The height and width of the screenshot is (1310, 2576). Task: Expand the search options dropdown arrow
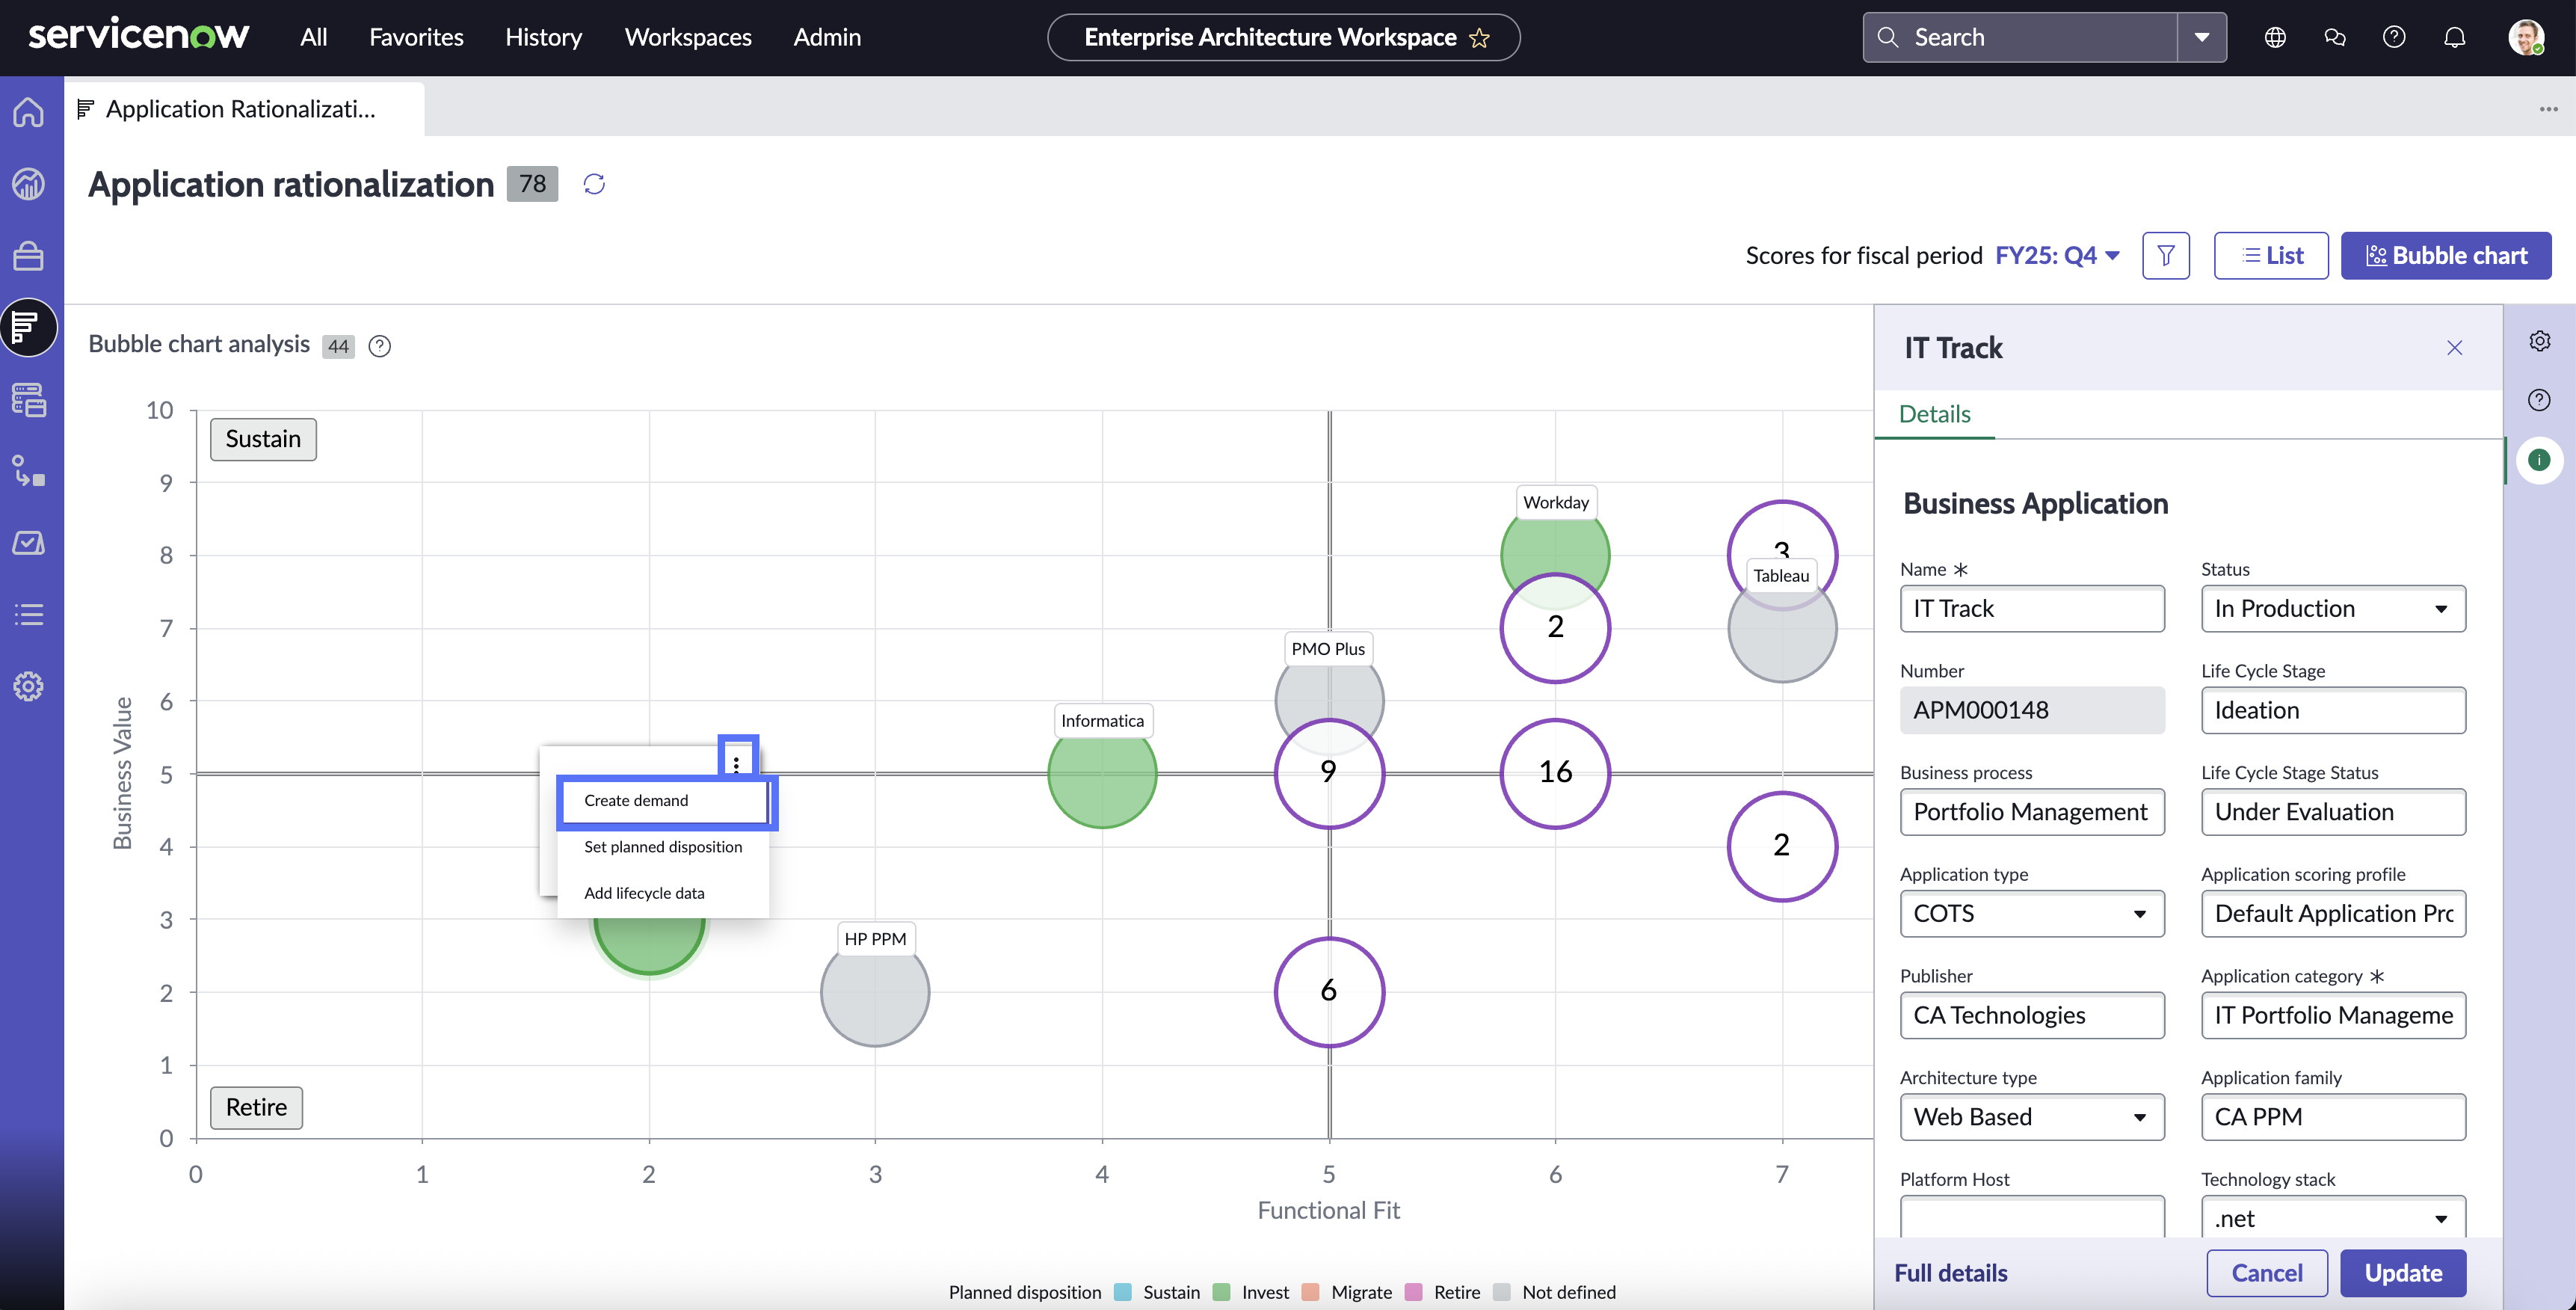click(2202, 37)
